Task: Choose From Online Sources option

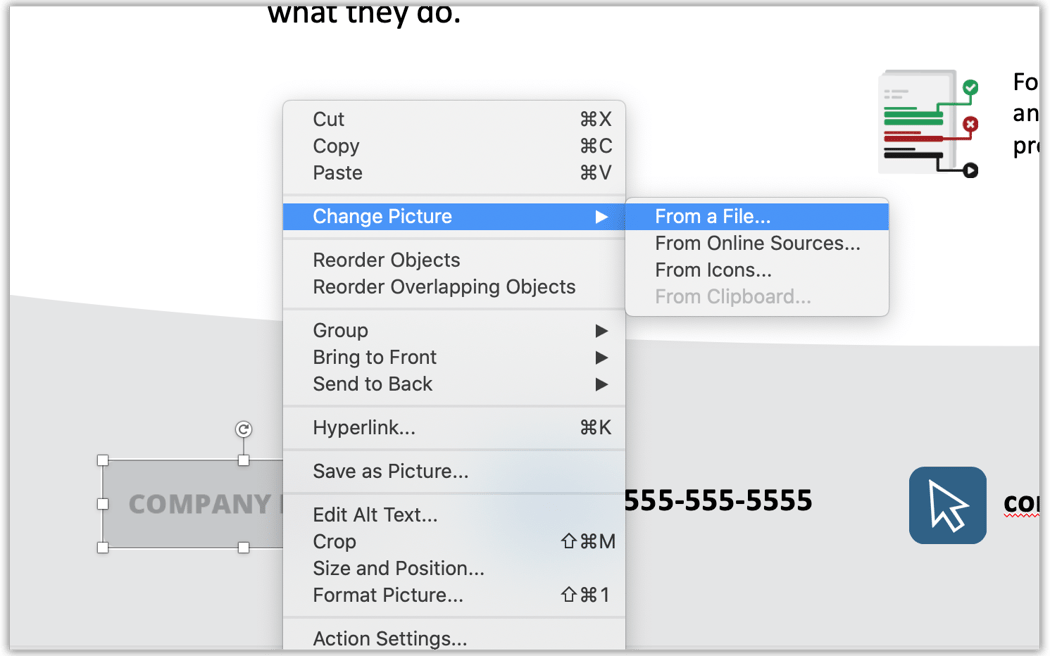Action: [x=757, y=243]
